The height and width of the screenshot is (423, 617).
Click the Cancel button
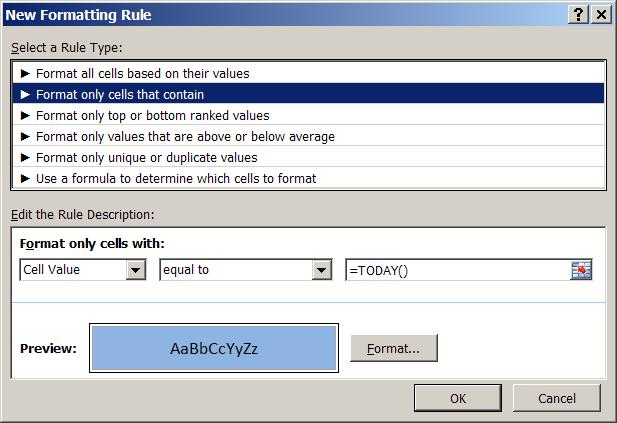click(557, 398)
